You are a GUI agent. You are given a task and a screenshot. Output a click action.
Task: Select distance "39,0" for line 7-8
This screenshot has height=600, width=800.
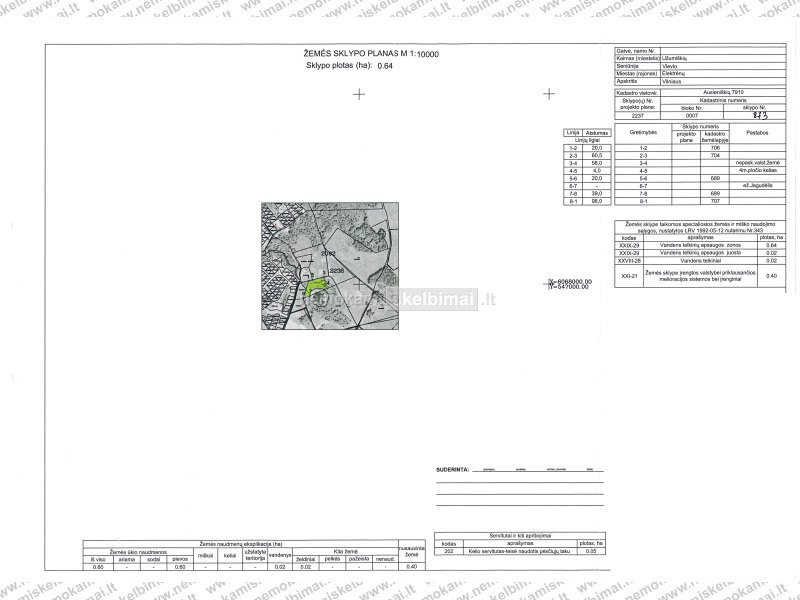coord(597,194)
